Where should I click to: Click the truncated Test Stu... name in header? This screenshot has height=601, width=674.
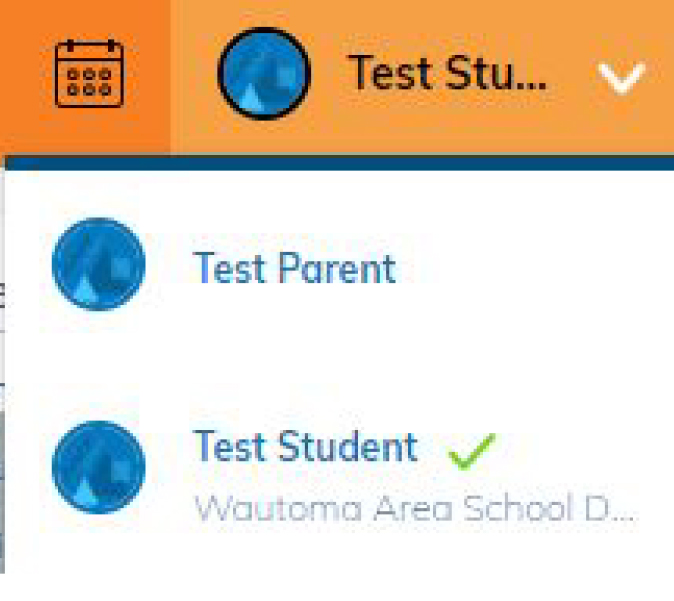click(x=447, y=73)
